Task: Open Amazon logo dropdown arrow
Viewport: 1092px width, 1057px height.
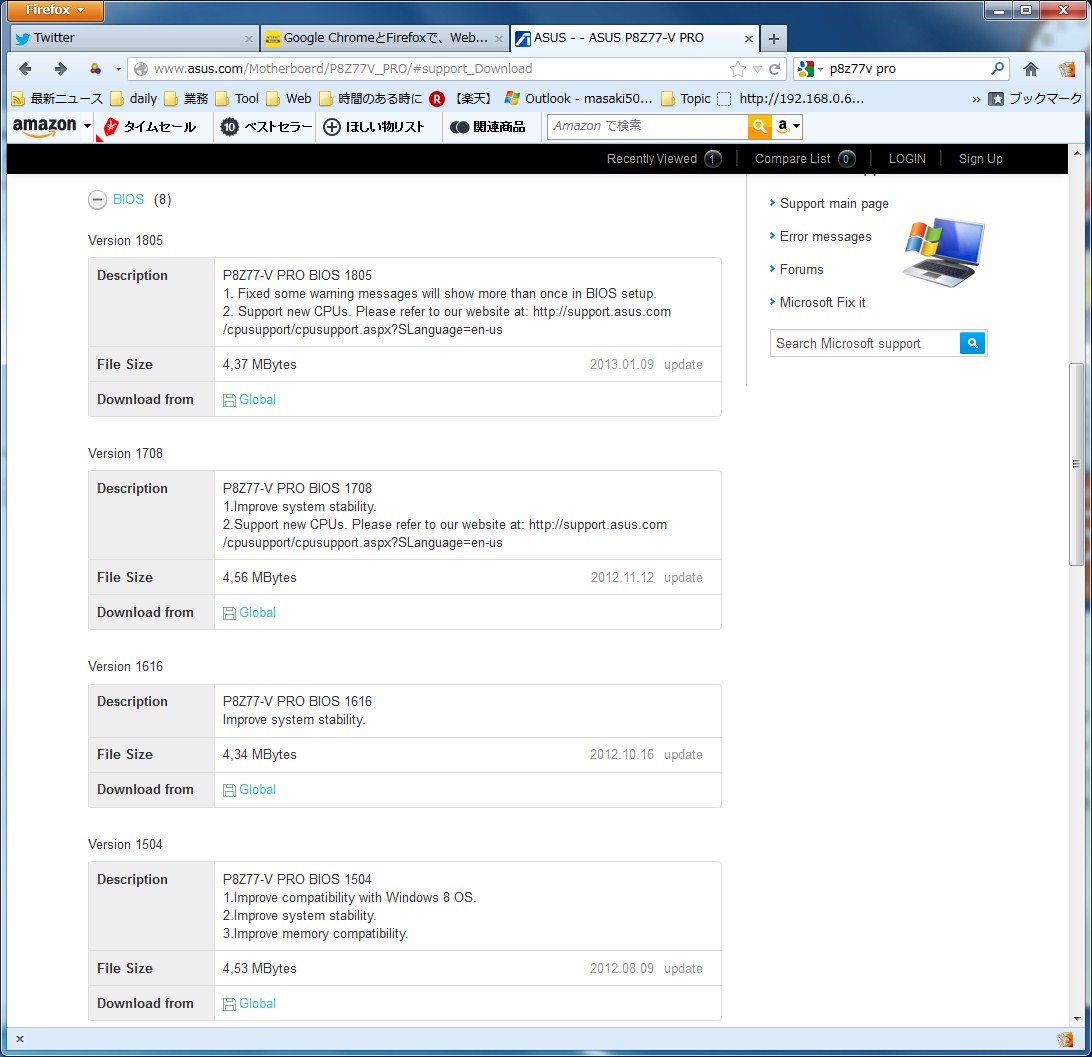Action: coord(88,126)
